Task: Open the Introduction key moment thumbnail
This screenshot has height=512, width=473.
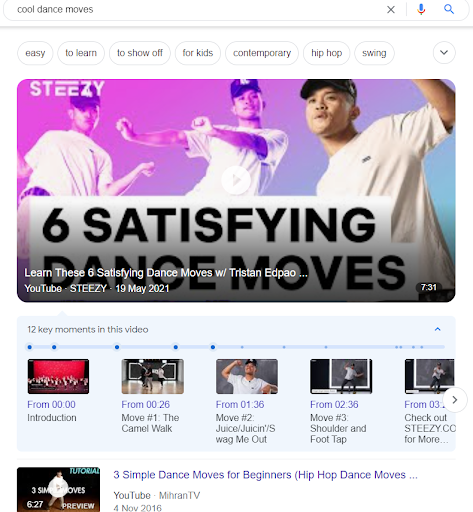Action: [x=58, y=376]
